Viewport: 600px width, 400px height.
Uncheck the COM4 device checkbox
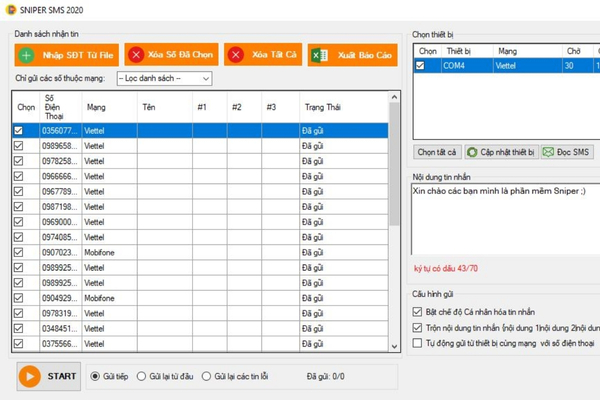coord(421,66)
